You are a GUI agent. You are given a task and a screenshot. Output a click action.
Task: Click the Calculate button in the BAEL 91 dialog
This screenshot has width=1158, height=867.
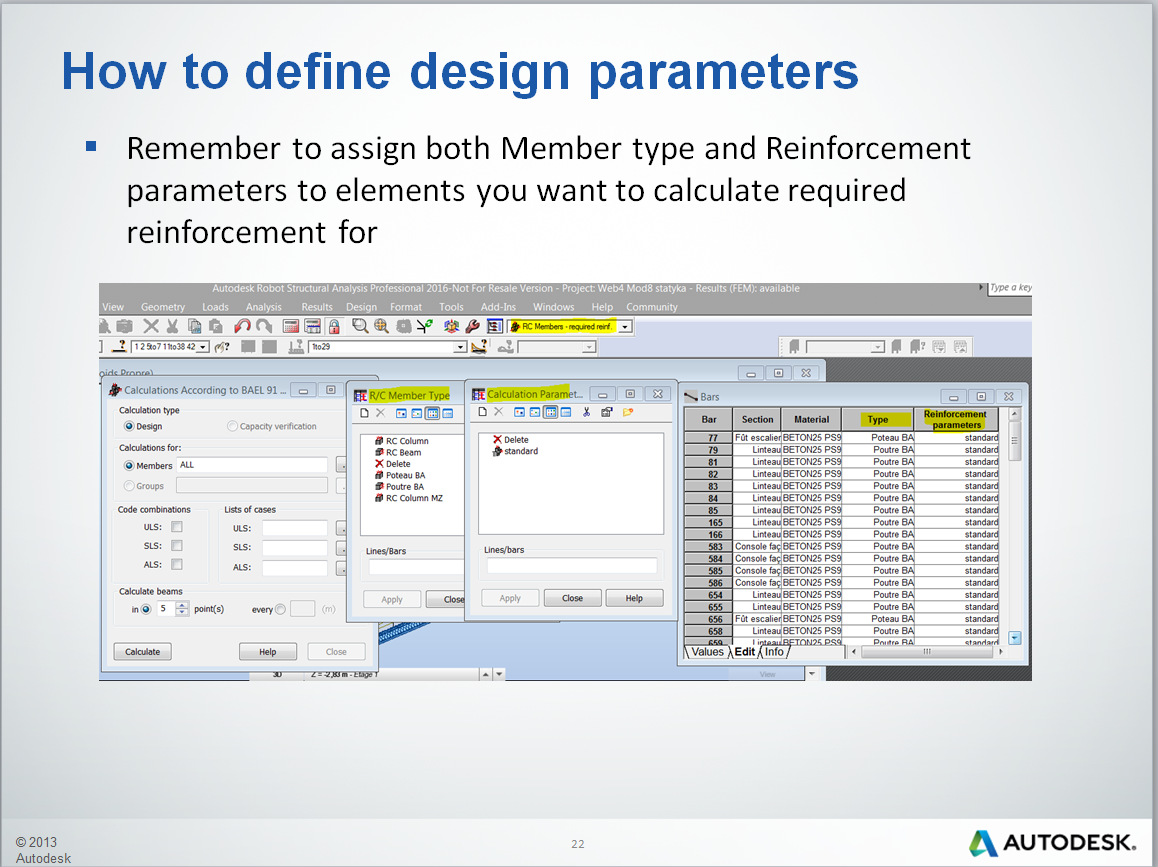click(141, 651)
